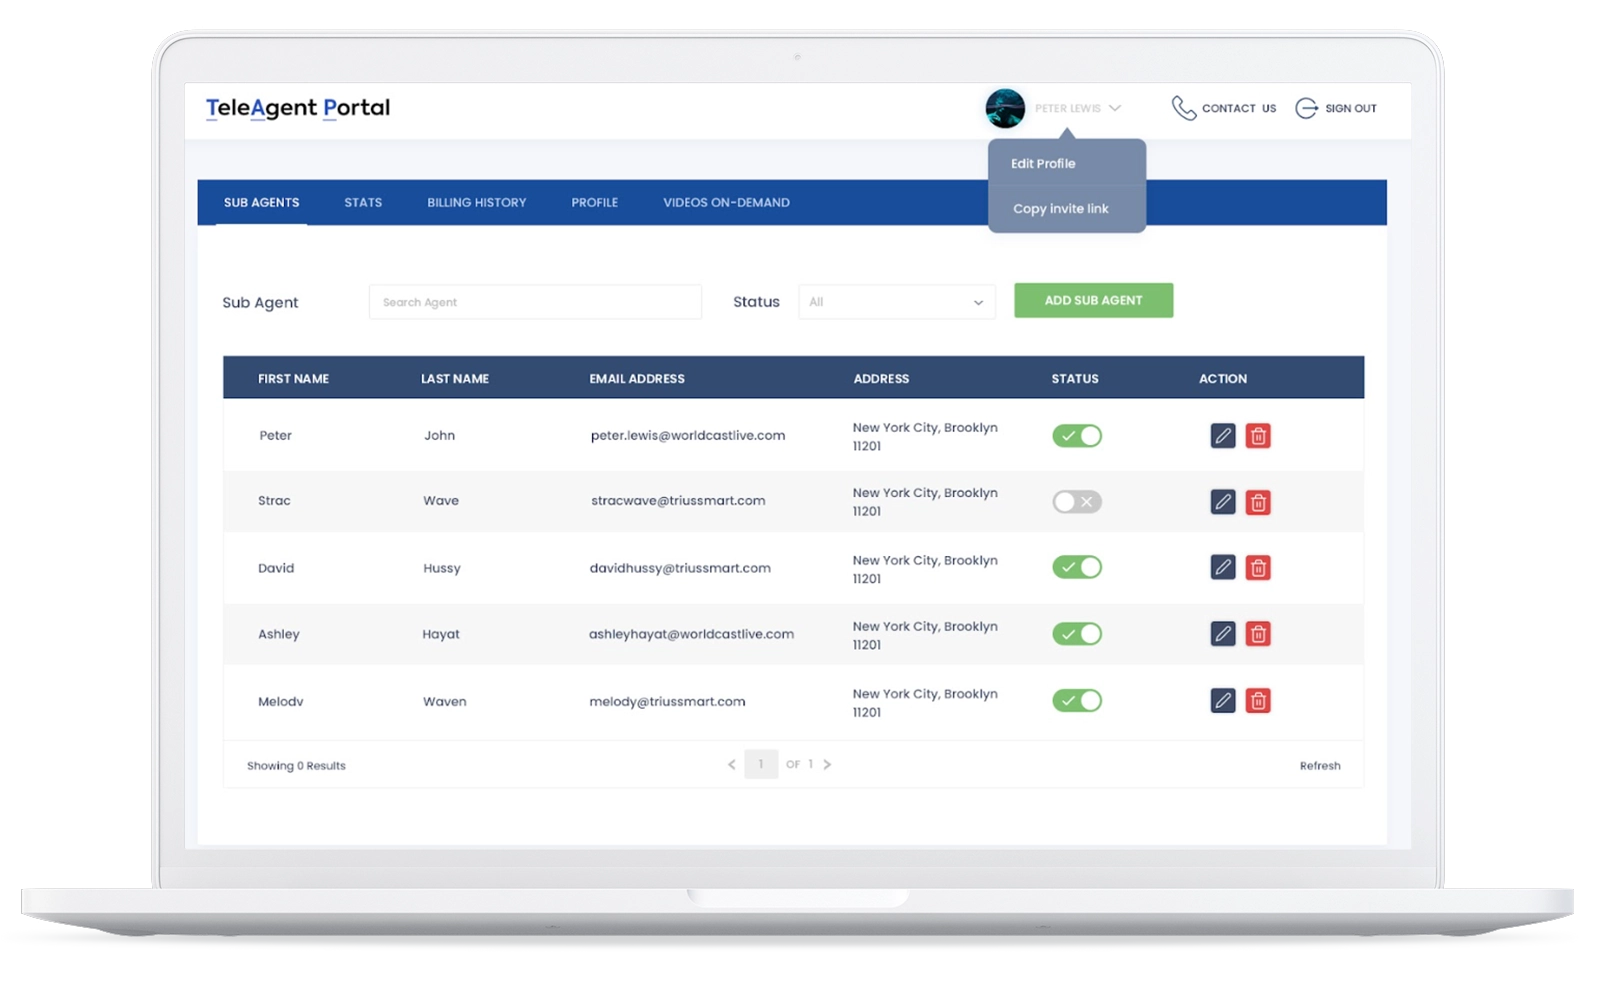Viewport: 1600px width, 985px height.
Task: Delete the sub agent Peter John
Action: 1258,436
